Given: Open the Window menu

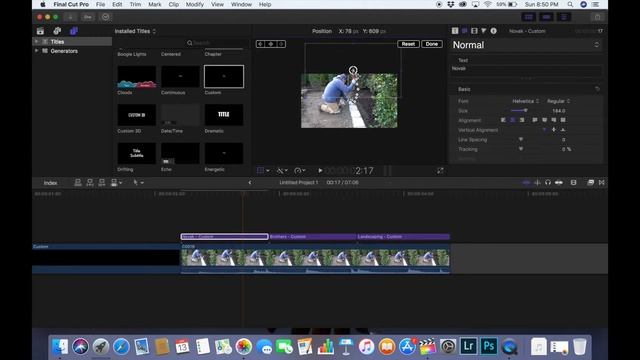Looking at the screenshot, I should (241, 4).
